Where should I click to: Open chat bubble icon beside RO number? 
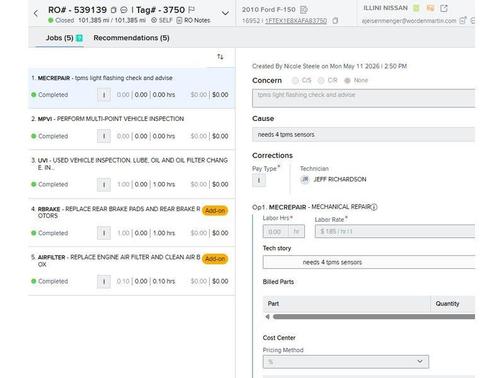coord(124,10)
